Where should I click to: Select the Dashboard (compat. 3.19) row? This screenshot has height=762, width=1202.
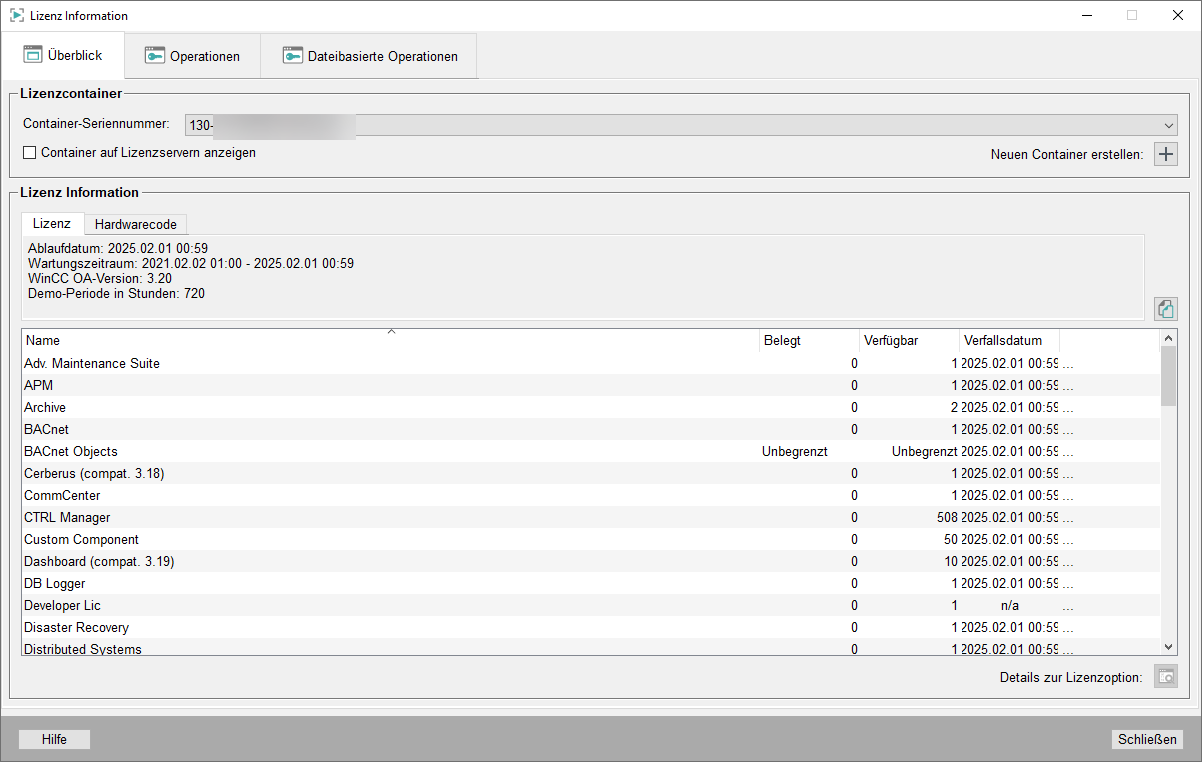(x=591, y=561)
